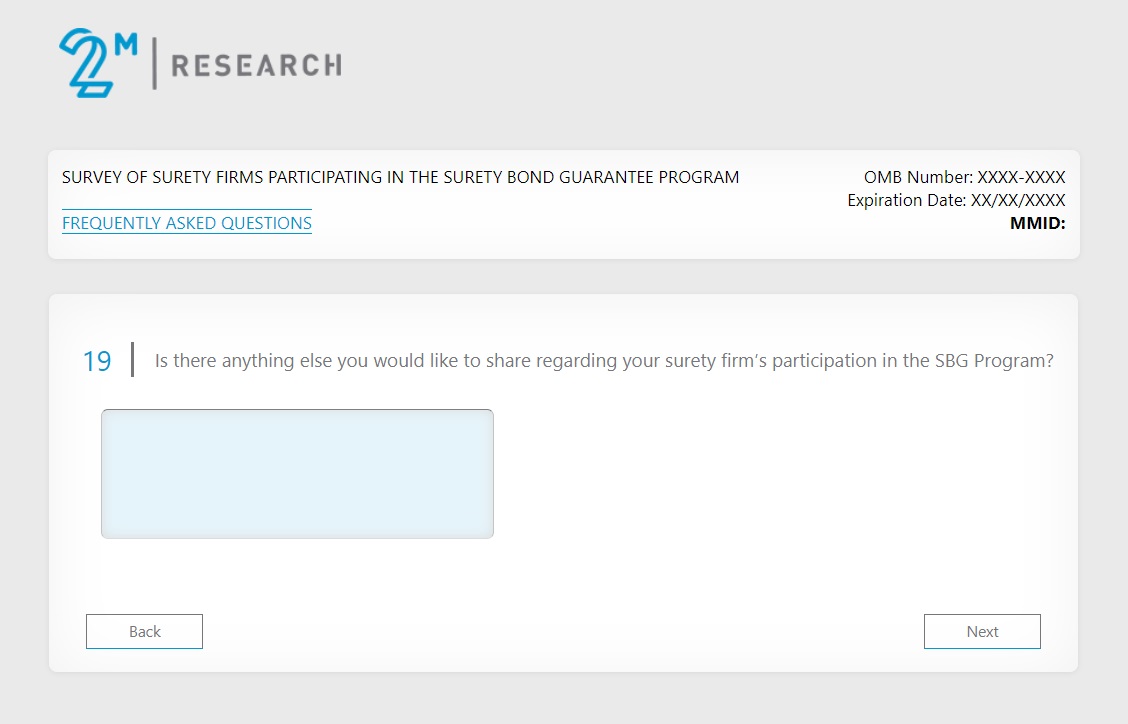Click the 2M logo icon
1128x724 pixels.
tap(88, 62)
